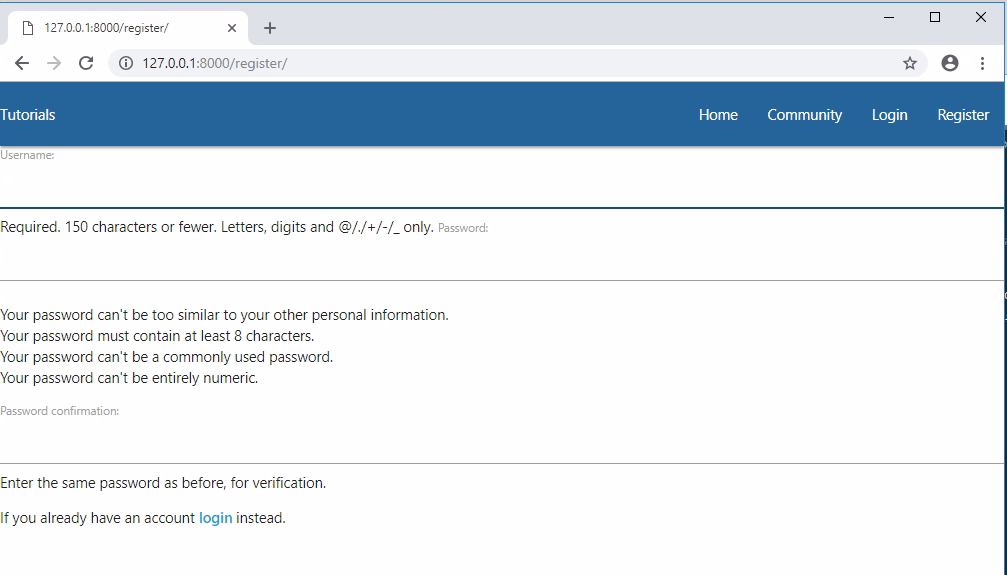The height and width of the screenshot is (575, 1007).
Task: Follow the blue login link
Action: pyautogui.click(x=215, y=518)
